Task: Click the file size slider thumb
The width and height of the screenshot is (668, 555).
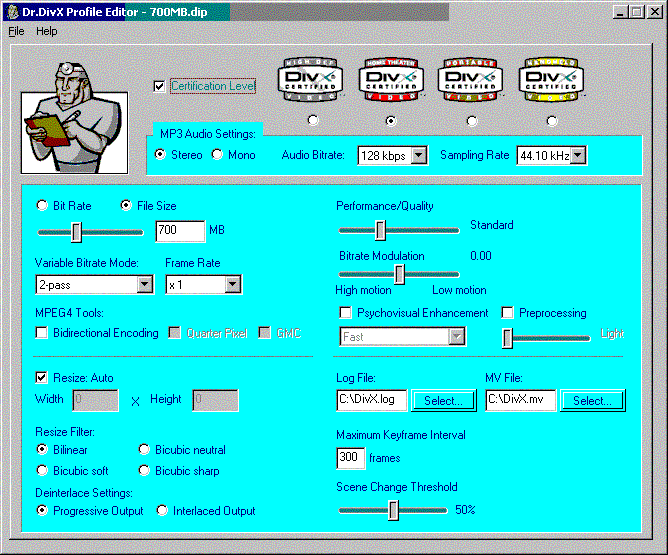Action: click(x=76, y=232)
